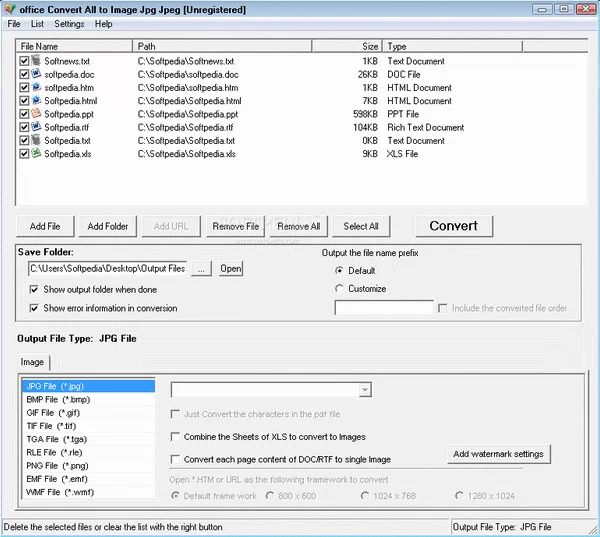Click the Rich Text Document type cell
Image resolution: width=600 pixels, height=537 pixels.
tap(426, 127)
